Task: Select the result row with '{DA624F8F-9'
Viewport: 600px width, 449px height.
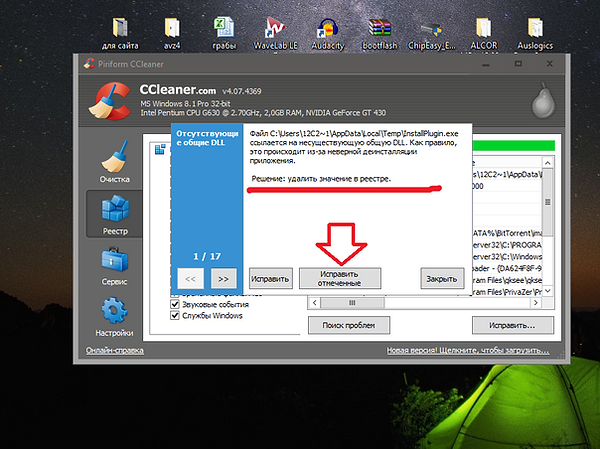Action: [507, 268]
